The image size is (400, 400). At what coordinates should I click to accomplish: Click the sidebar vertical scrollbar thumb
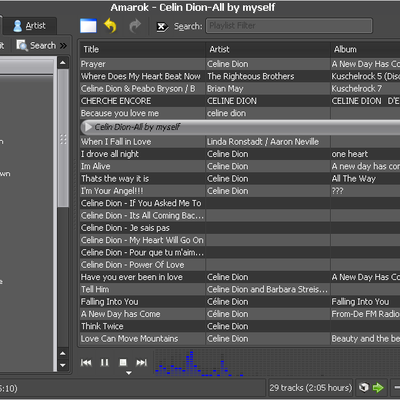(63, 138)
